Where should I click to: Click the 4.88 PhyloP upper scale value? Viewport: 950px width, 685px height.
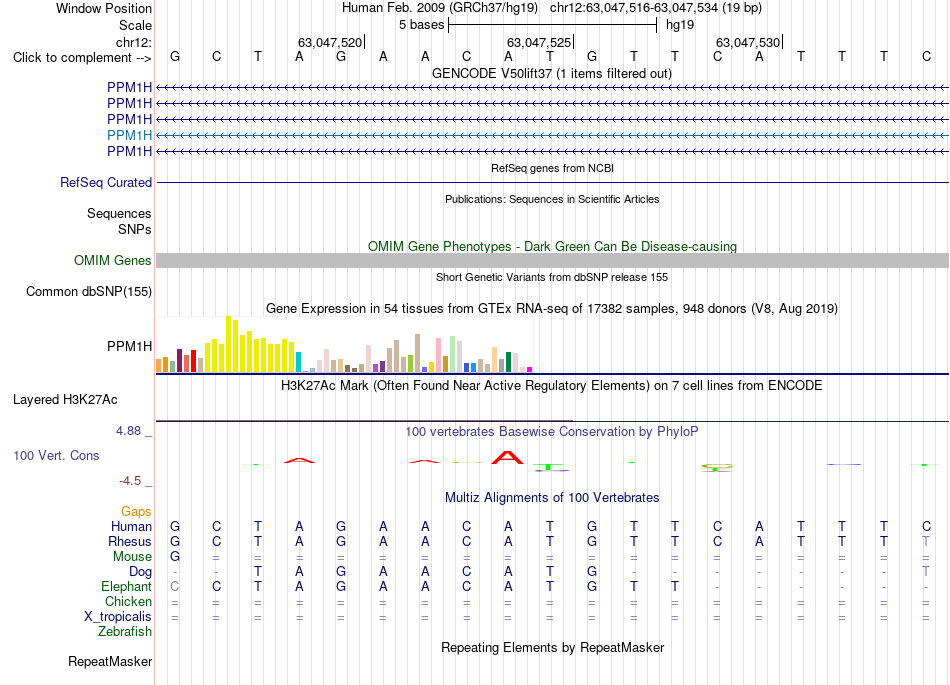coord(128,431)
